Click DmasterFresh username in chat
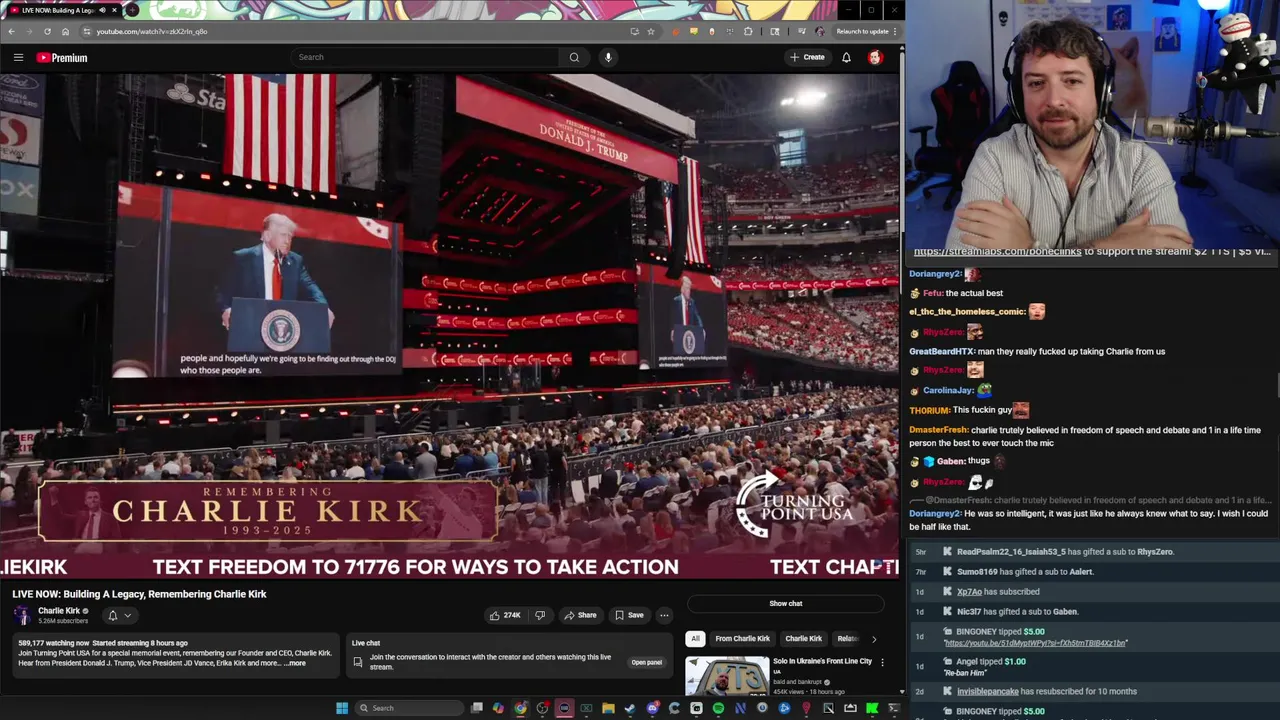Image resolution: width=1280 pixels, height=720 pixels. (938, 430)
